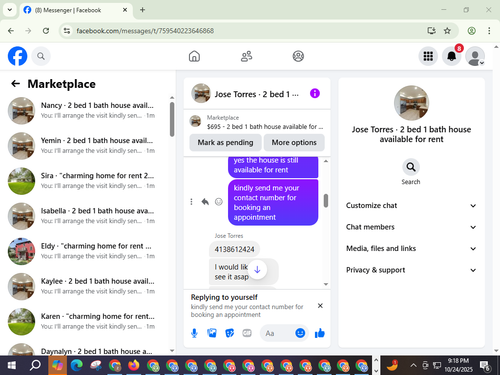Expand the Chat members section
The height and width of the screenshot is (375, 500).
(411, 227)
